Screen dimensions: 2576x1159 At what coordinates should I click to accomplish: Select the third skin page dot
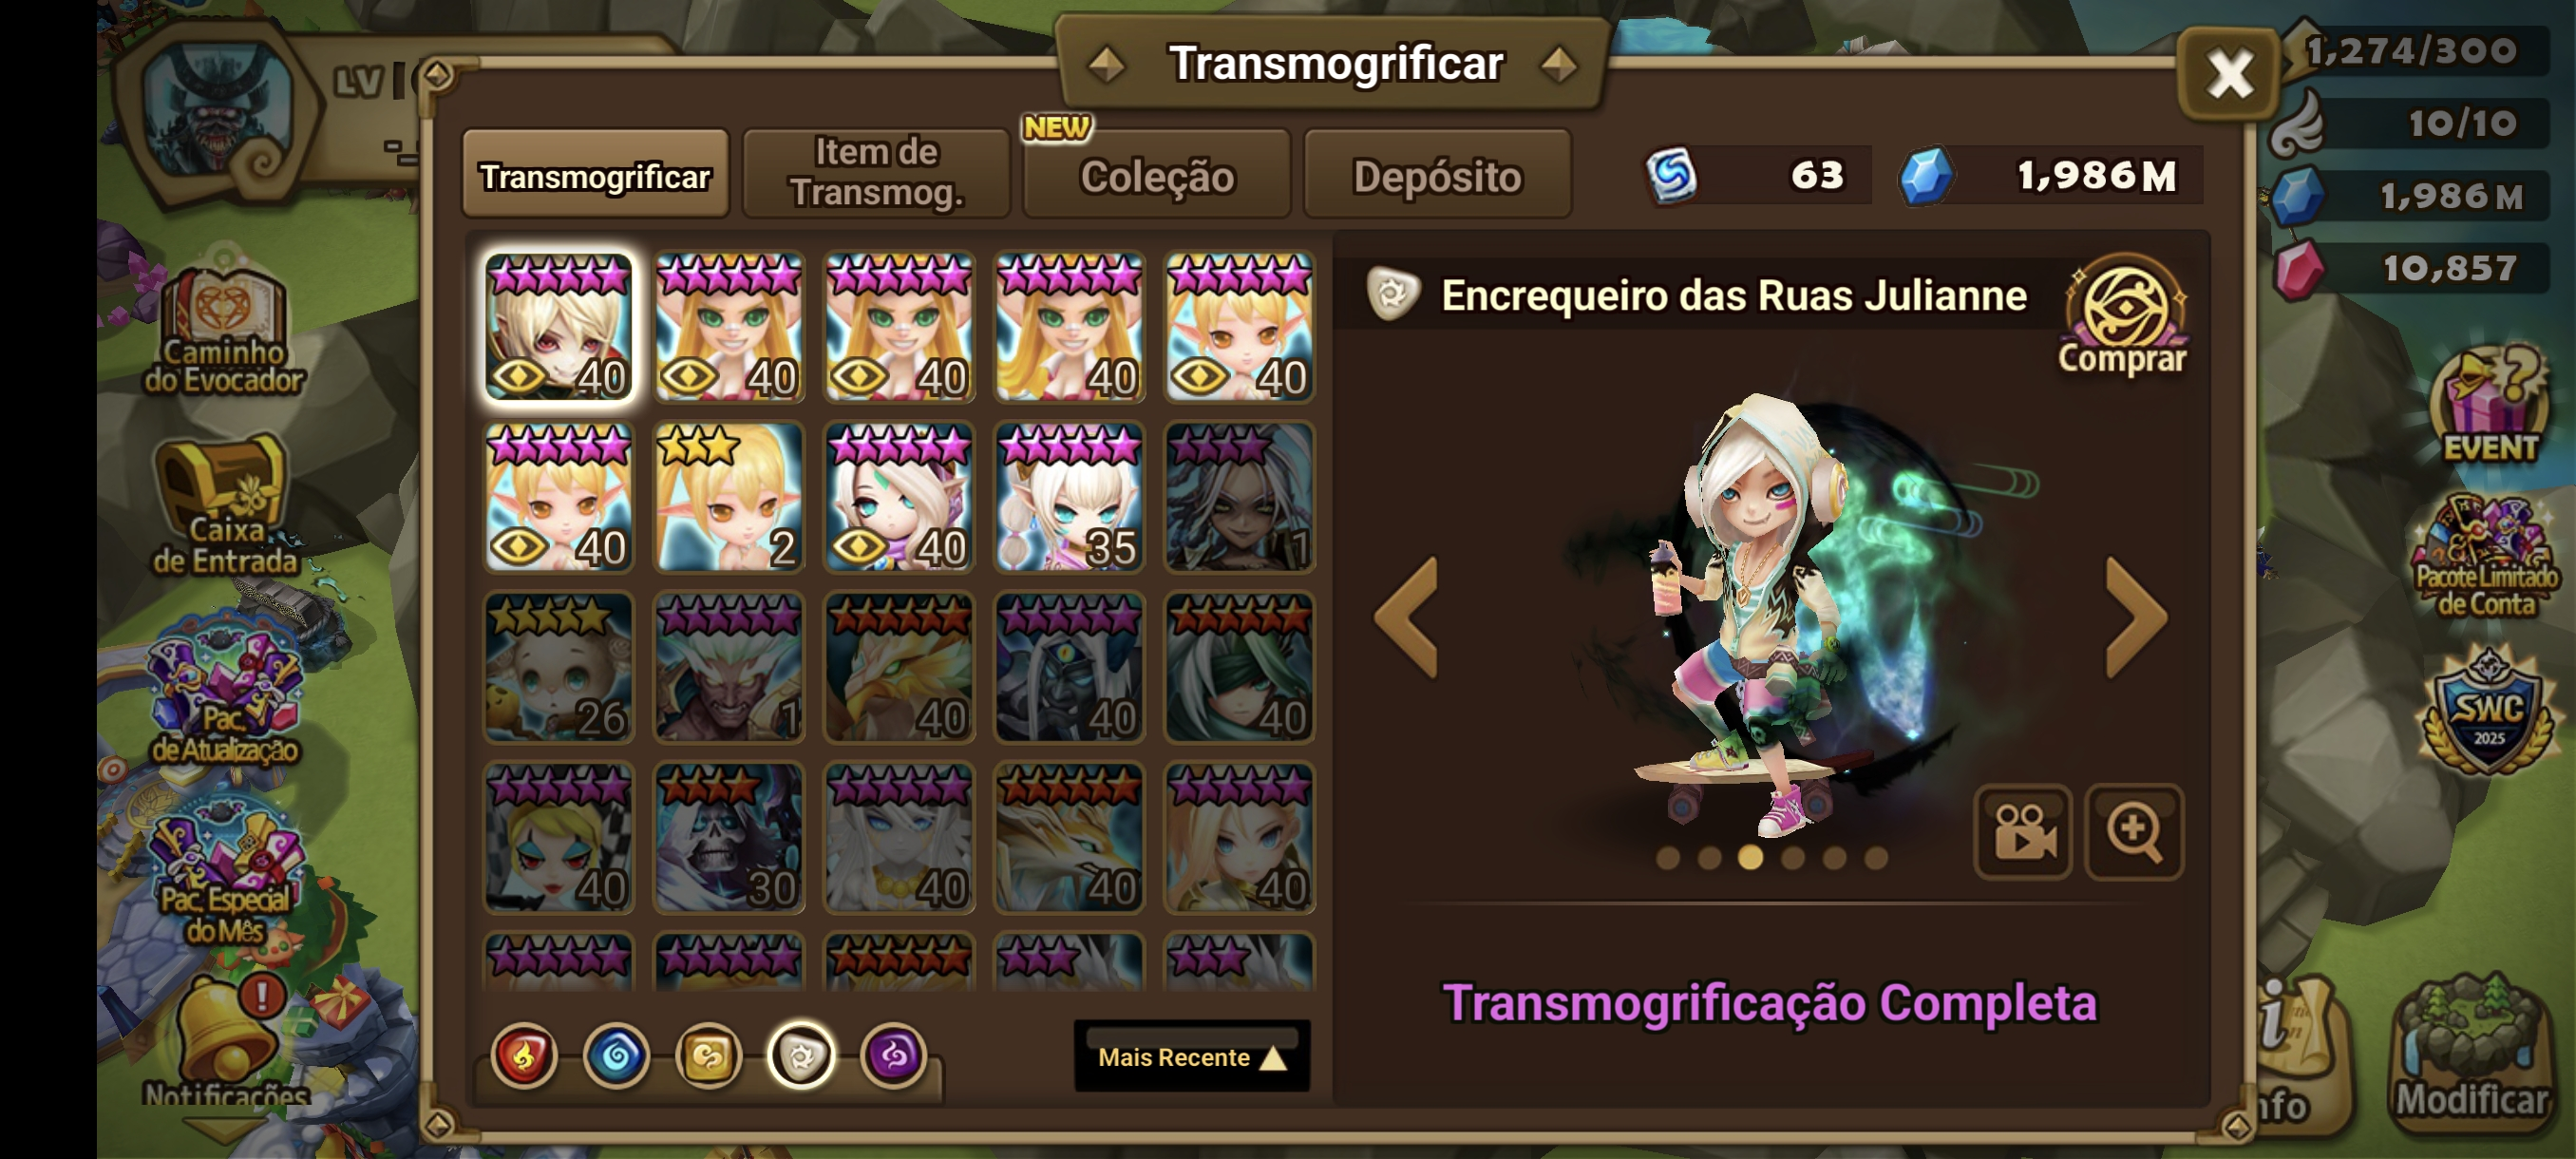(1750, 858)
